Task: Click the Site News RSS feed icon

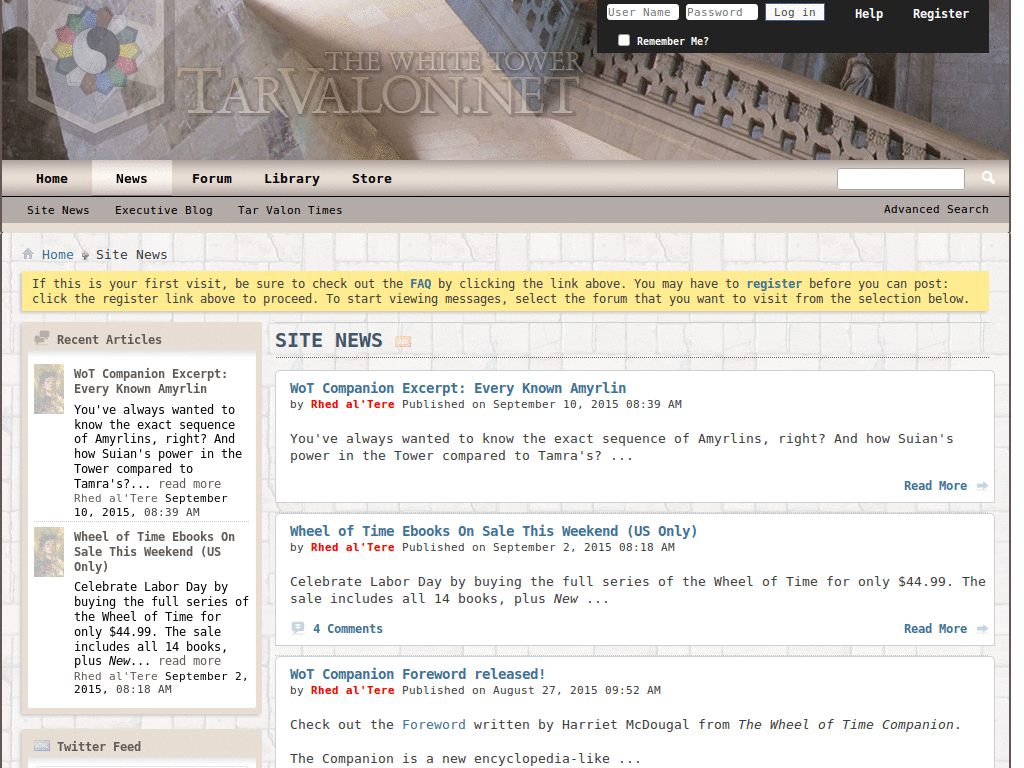Action: (x=403, y=341)
